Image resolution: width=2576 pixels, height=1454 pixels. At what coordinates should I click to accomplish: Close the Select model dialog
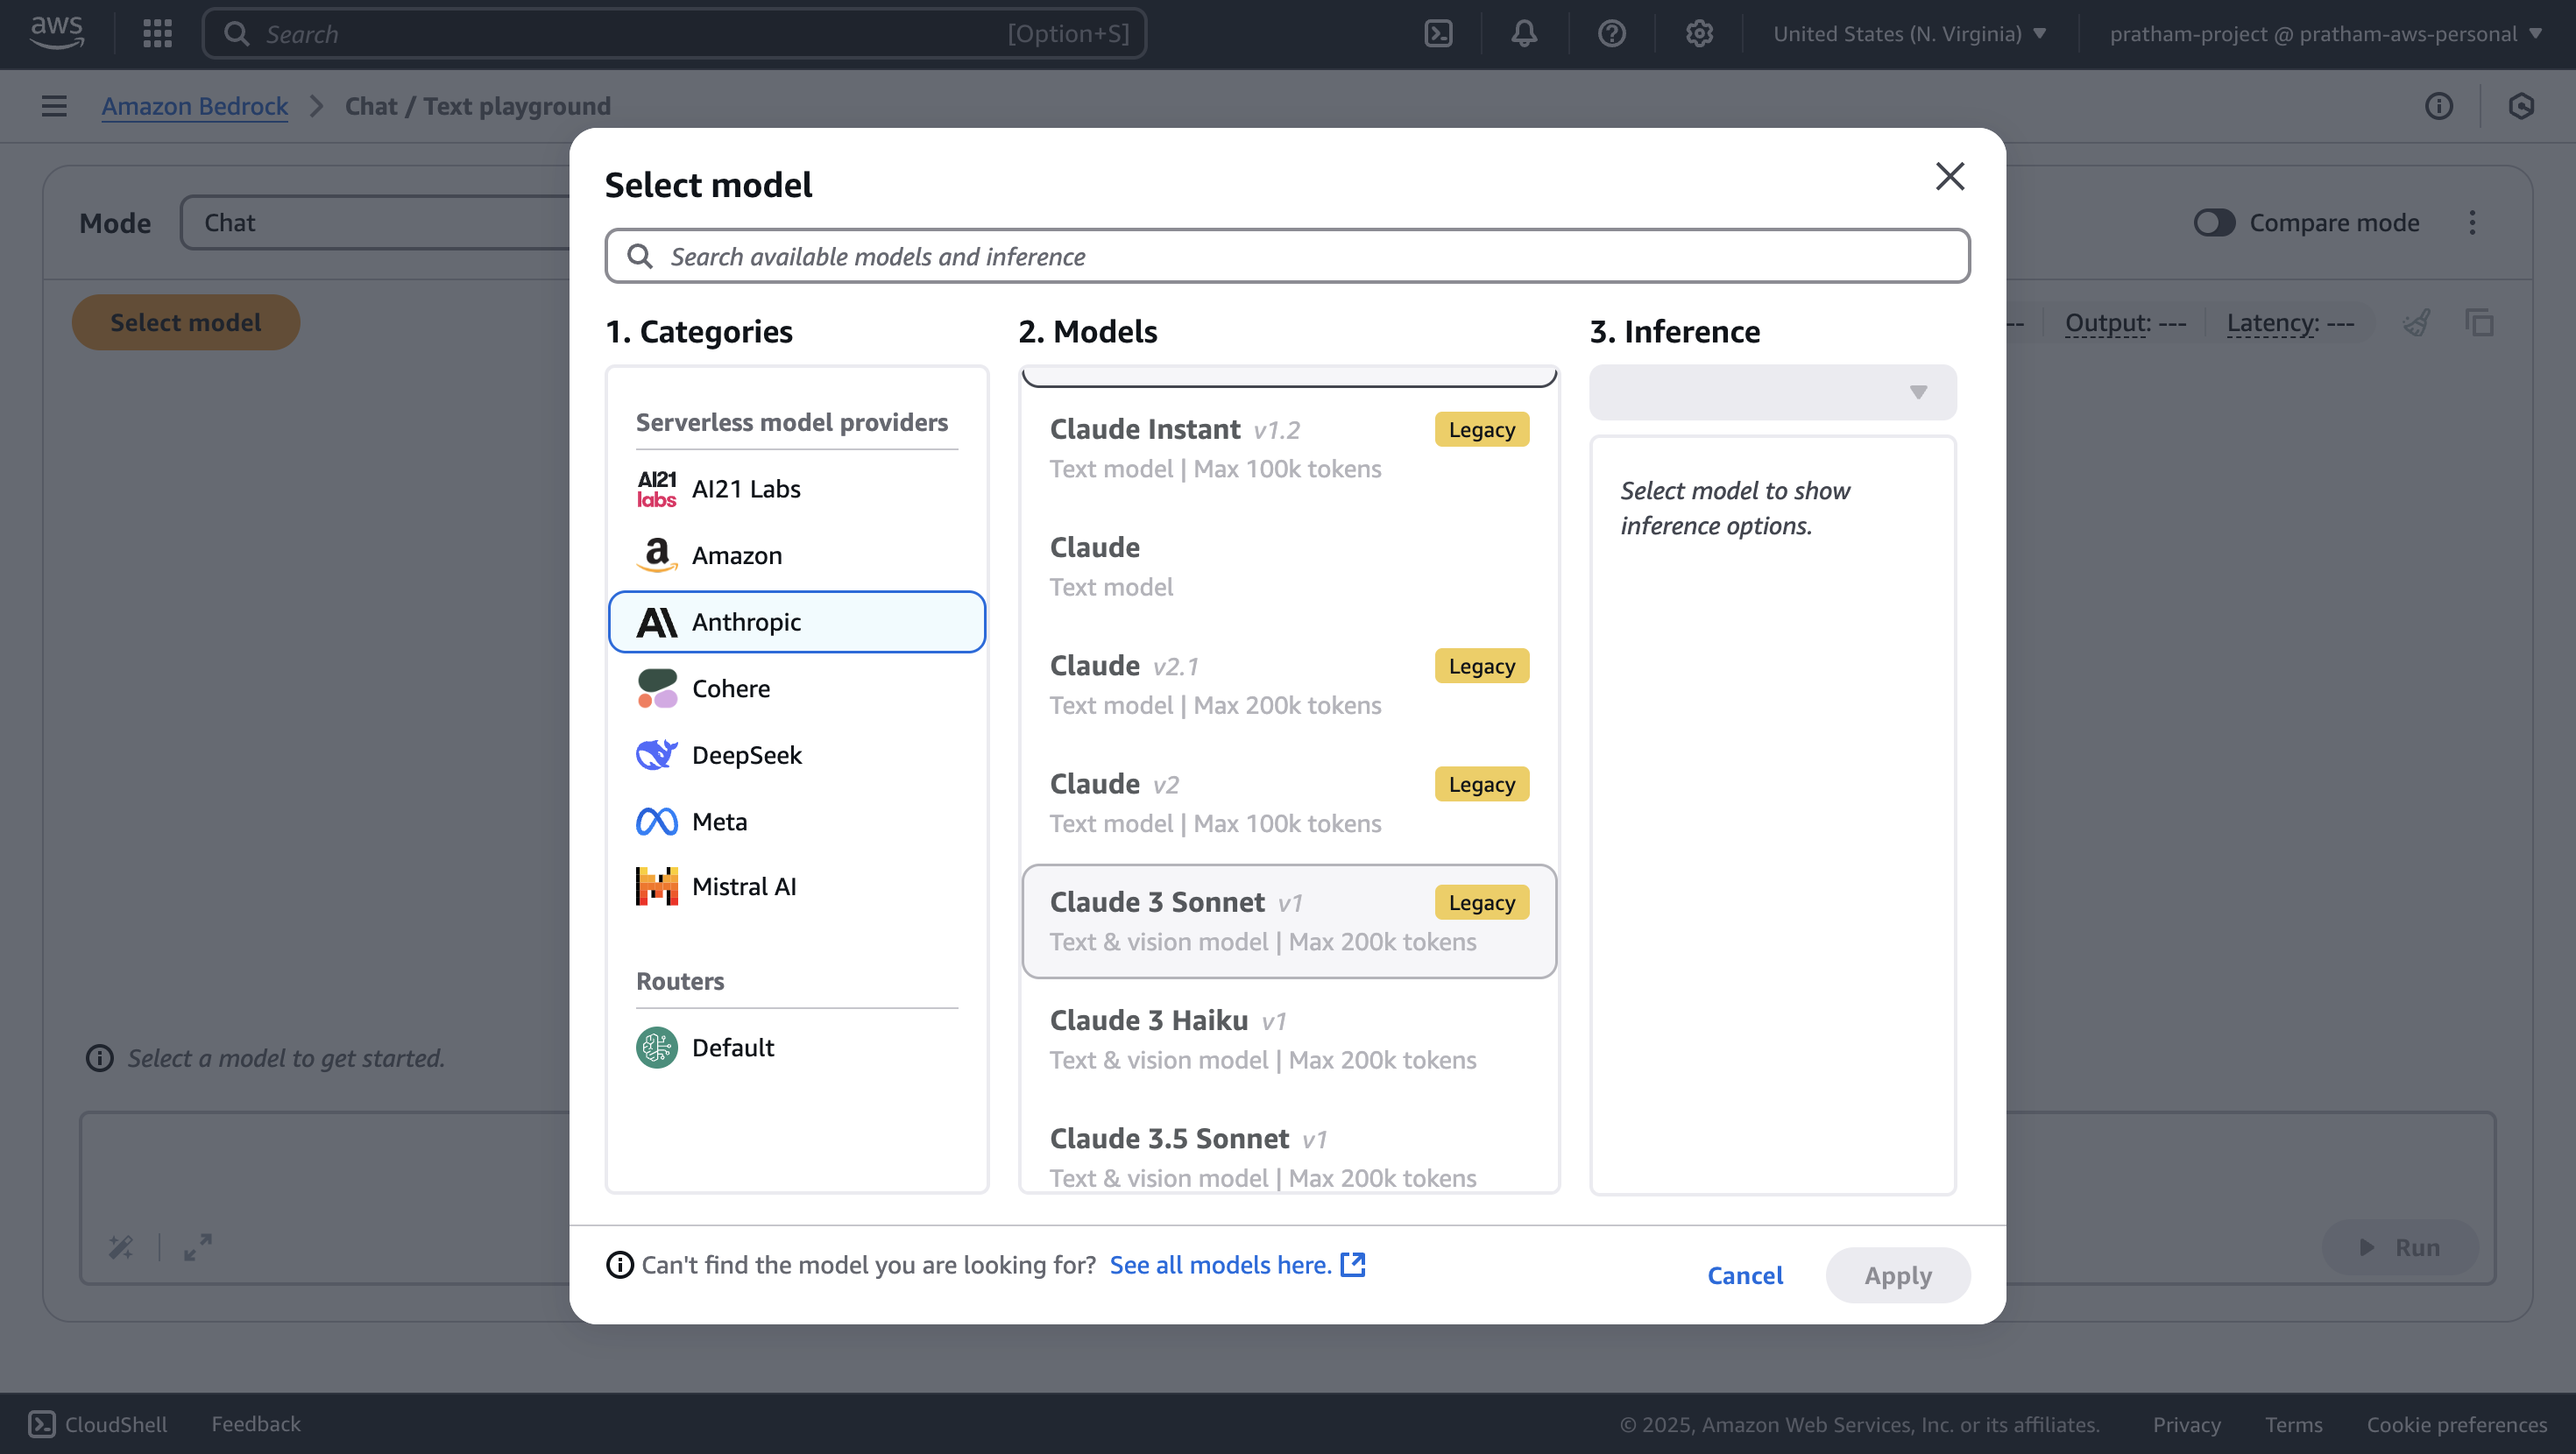pyautogui.click(x=1950, y=177)
